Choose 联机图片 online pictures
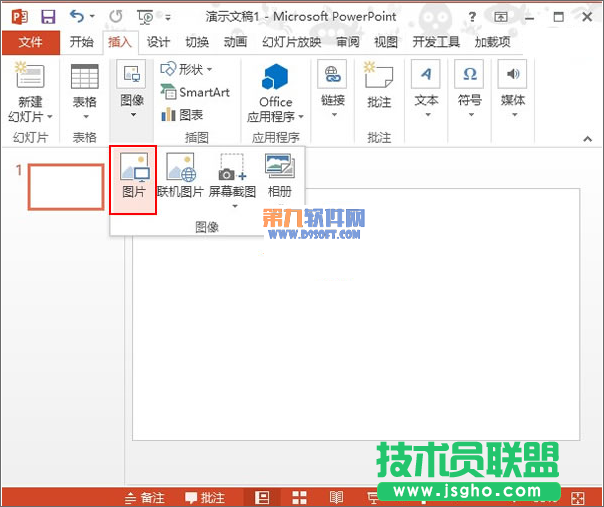604x507 pixels. (x=180, y=175)
